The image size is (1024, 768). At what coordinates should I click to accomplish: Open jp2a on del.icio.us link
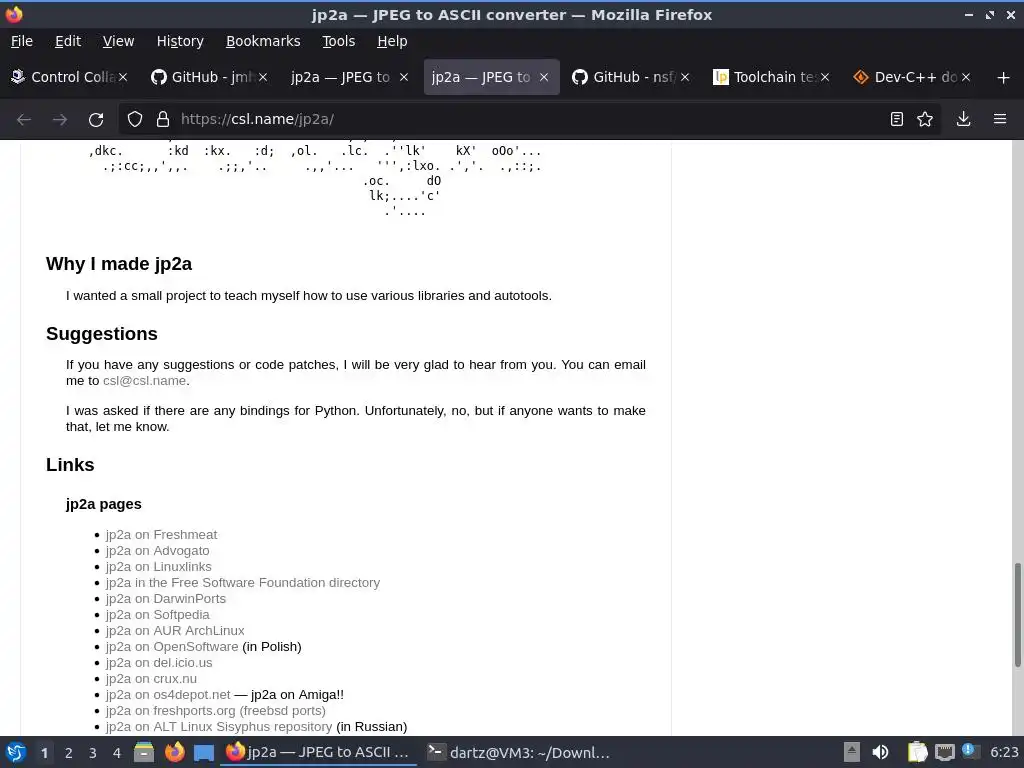(159, 663)
